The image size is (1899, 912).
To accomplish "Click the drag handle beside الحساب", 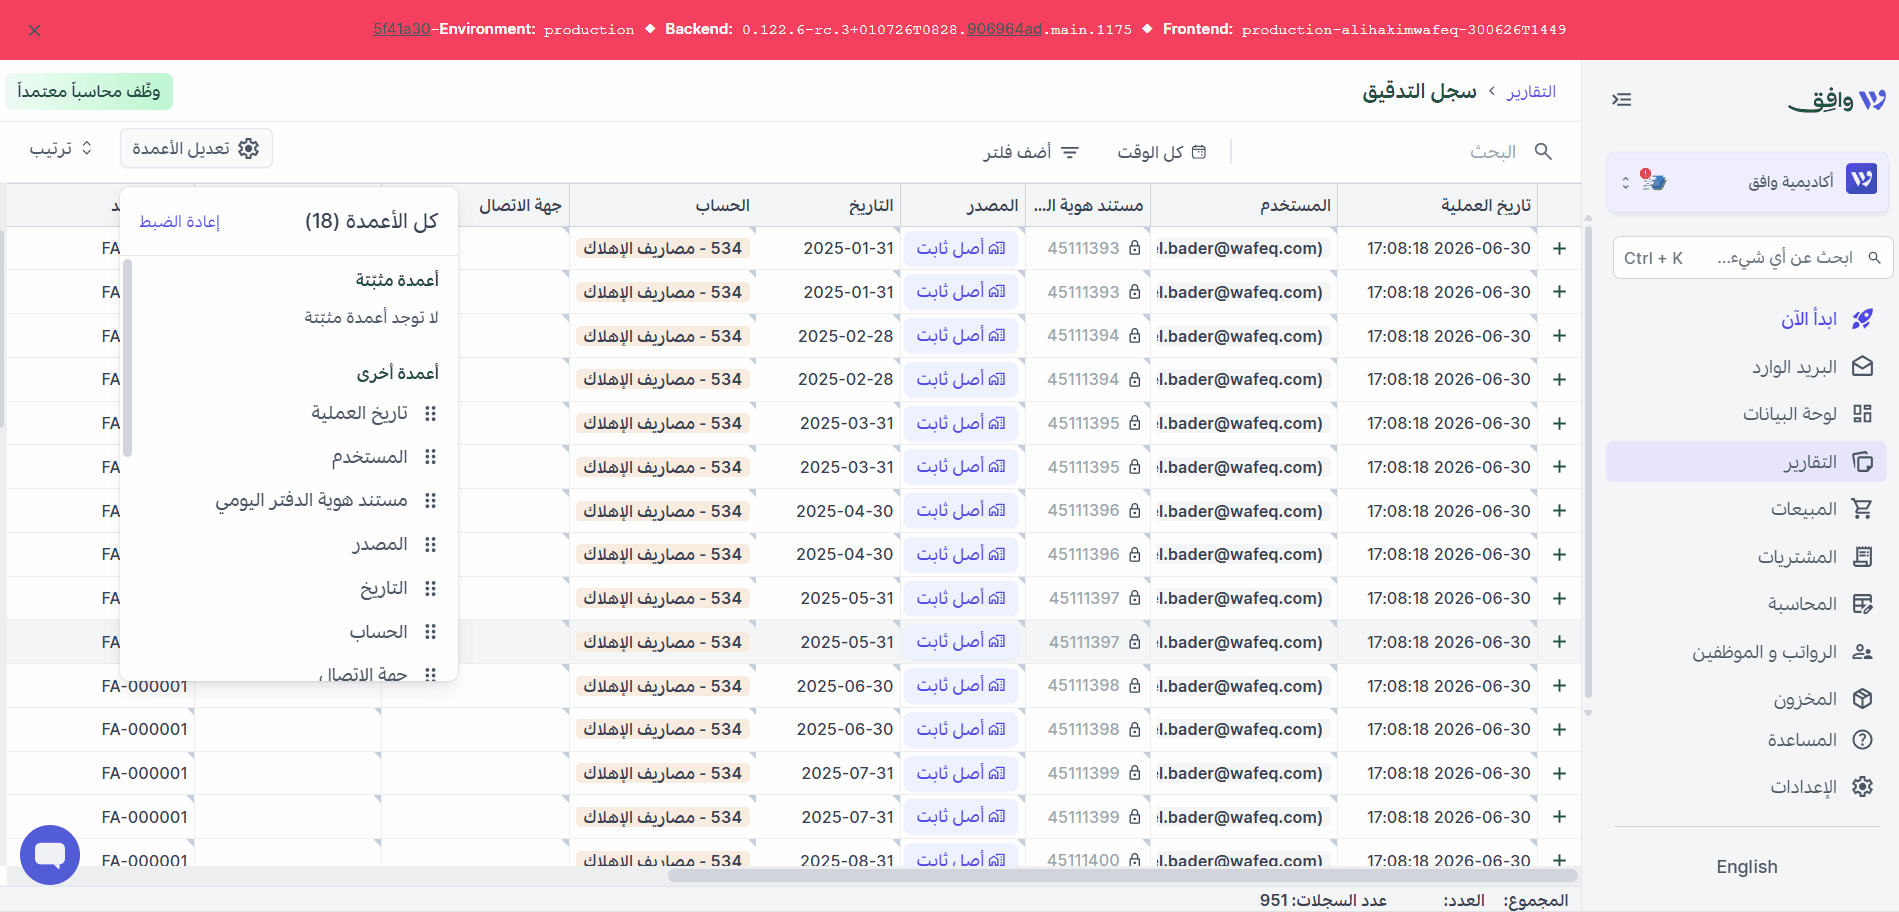I will point(431,632).
